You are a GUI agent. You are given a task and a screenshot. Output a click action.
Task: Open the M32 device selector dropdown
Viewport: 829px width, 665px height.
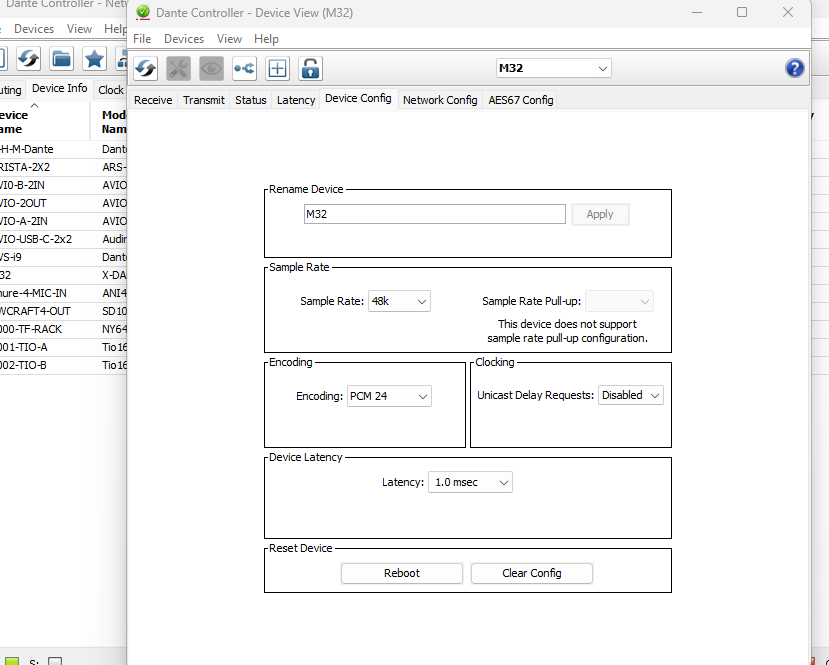(x=554, y=68)
